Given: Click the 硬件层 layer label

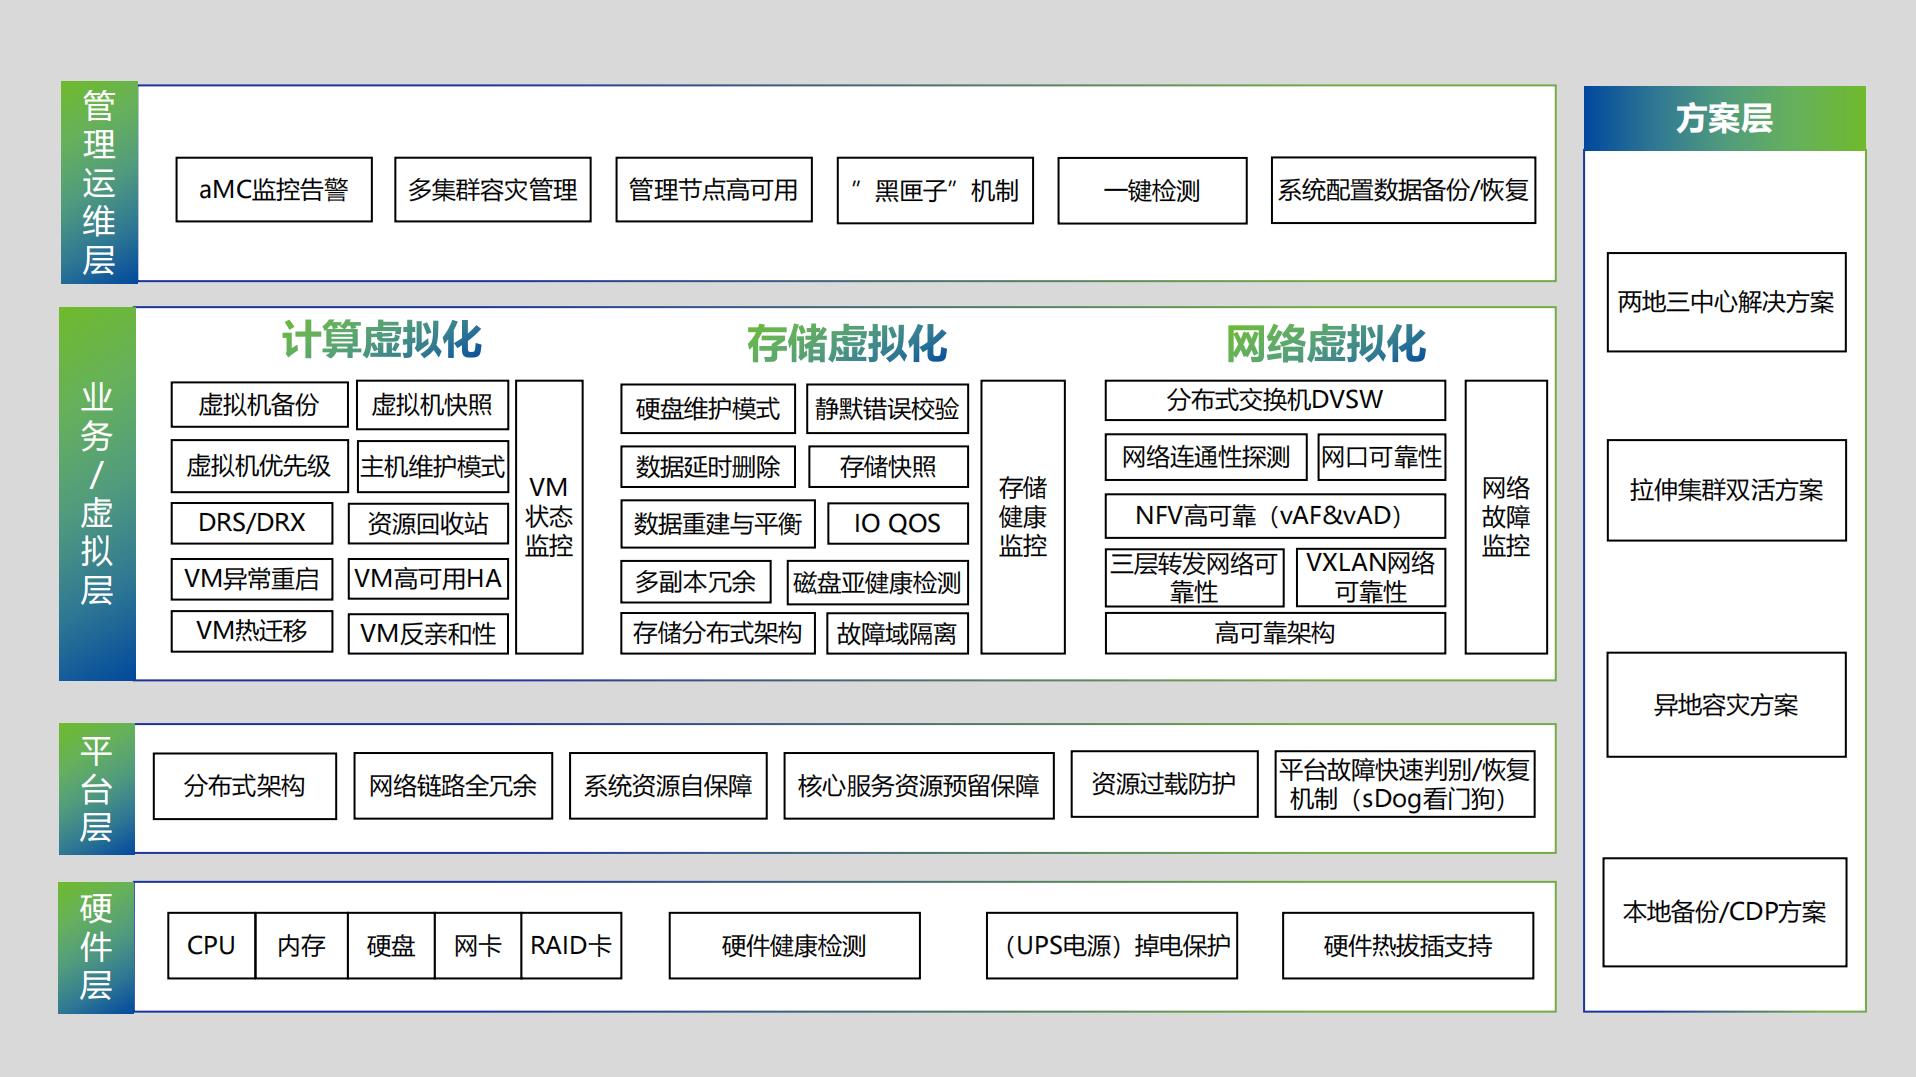Looking at the screenshot, I should click(96, 947).
